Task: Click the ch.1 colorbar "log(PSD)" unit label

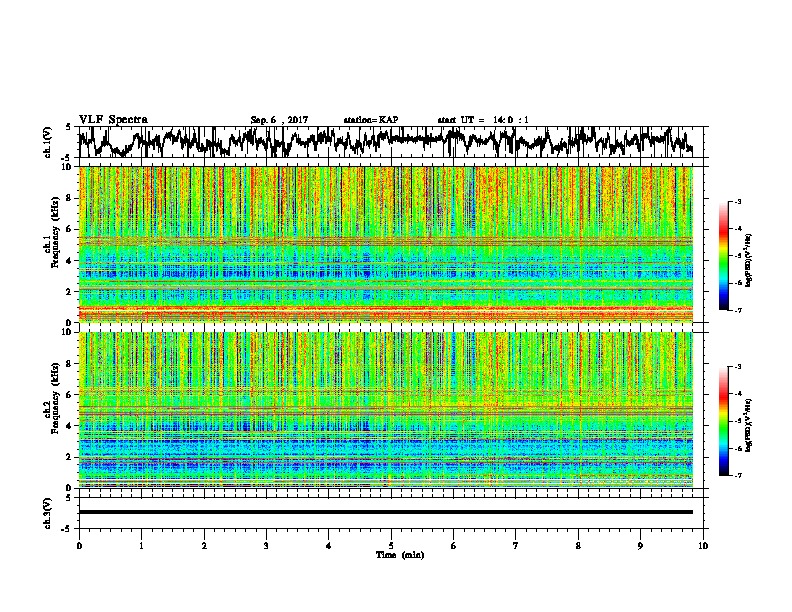Action: click(749, 260)
